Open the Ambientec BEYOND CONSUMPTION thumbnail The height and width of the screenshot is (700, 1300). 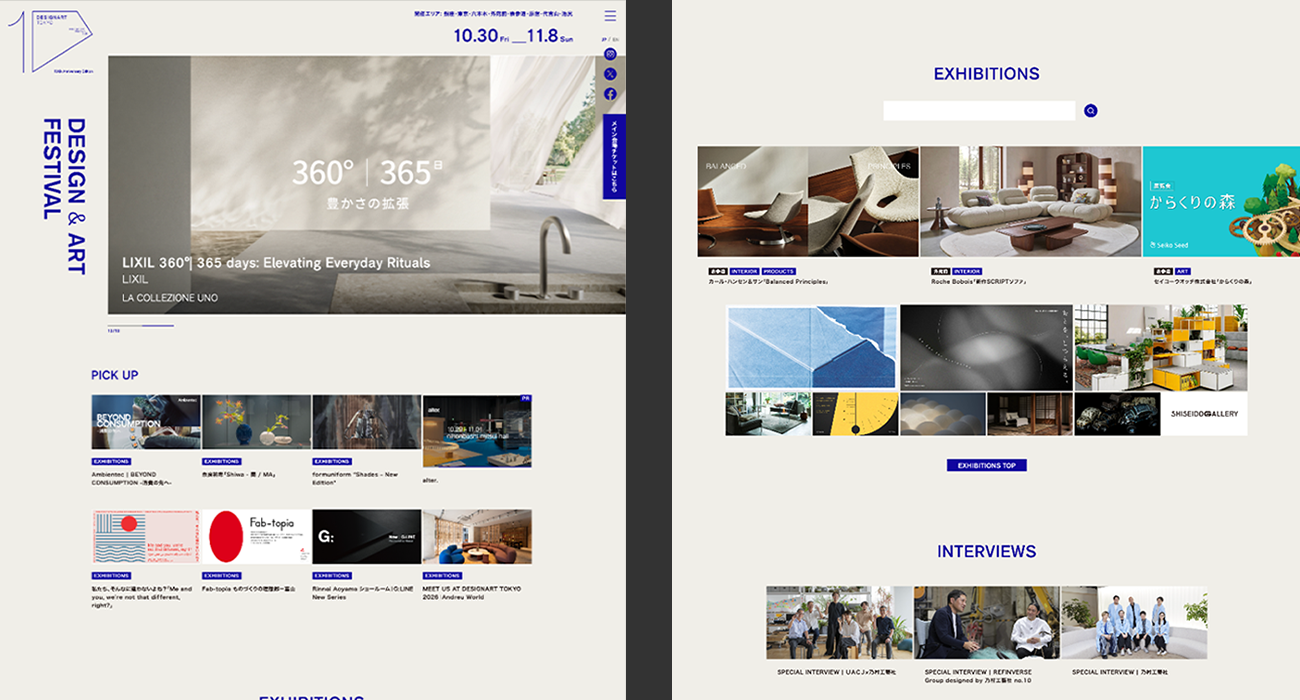coord(146,422)
